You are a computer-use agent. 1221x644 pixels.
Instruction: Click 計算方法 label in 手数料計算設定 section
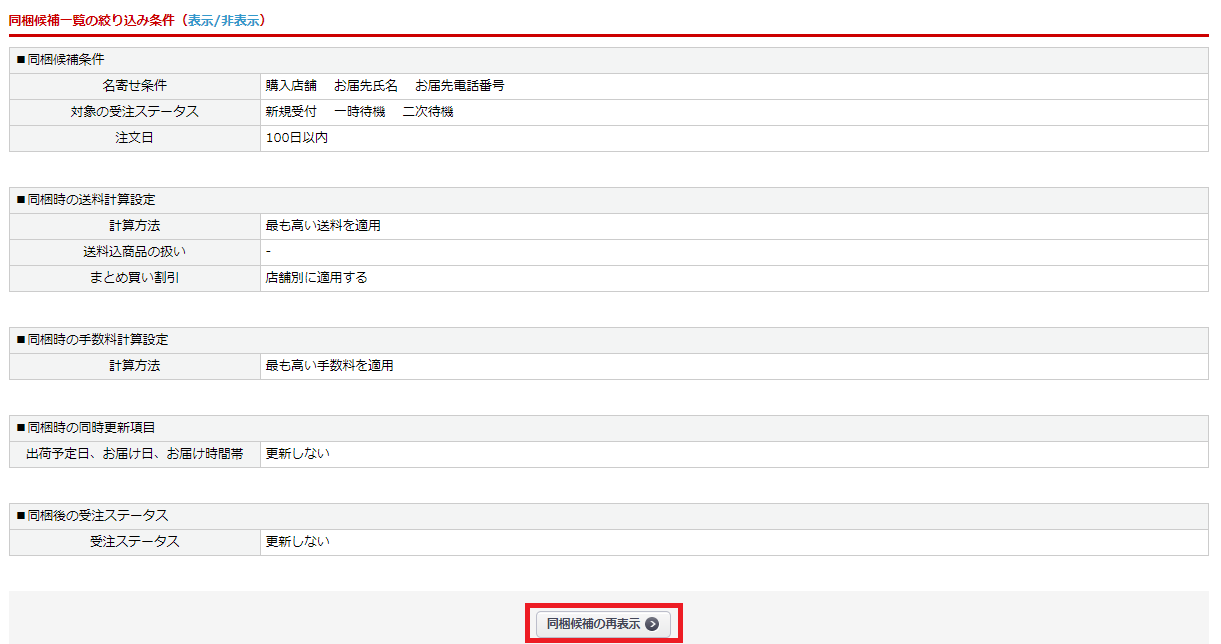coord(135,366)
